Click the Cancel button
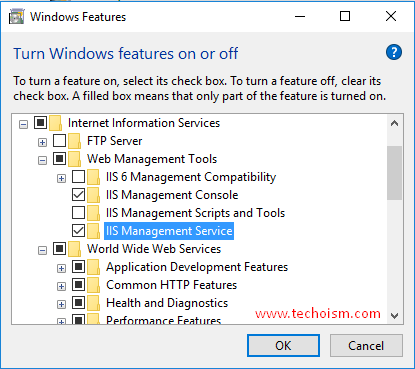 pyautogui.click(x=366, y=346)
